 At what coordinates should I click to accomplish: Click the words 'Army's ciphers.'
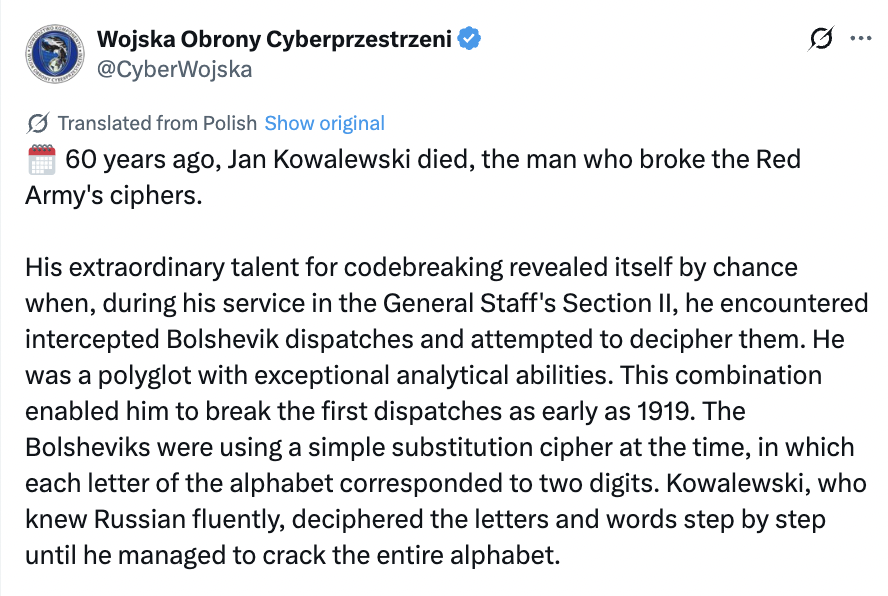(x=114, y=195)
